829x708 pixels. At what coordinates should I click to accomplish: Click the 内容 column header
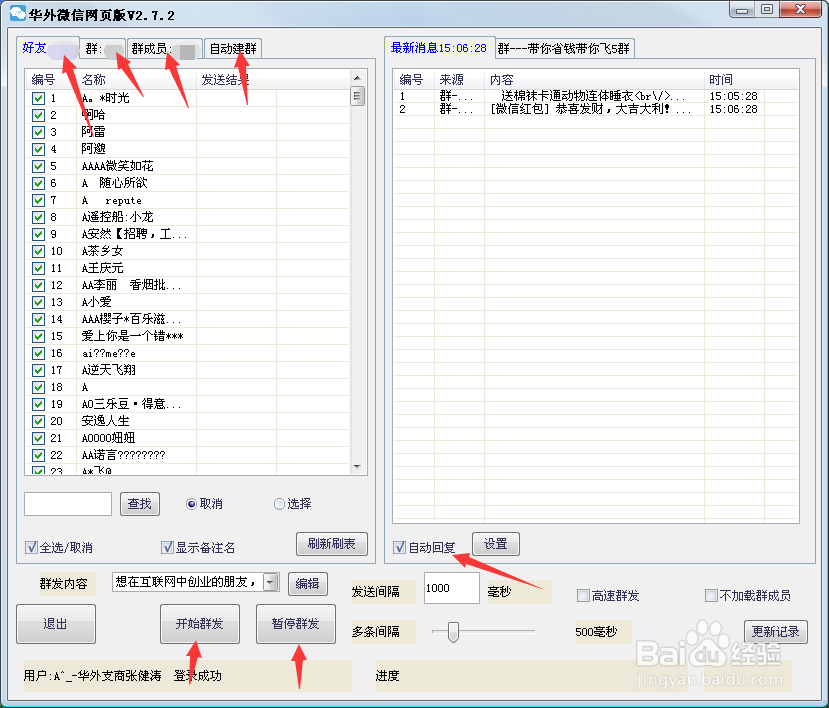[x=594, y=79]
